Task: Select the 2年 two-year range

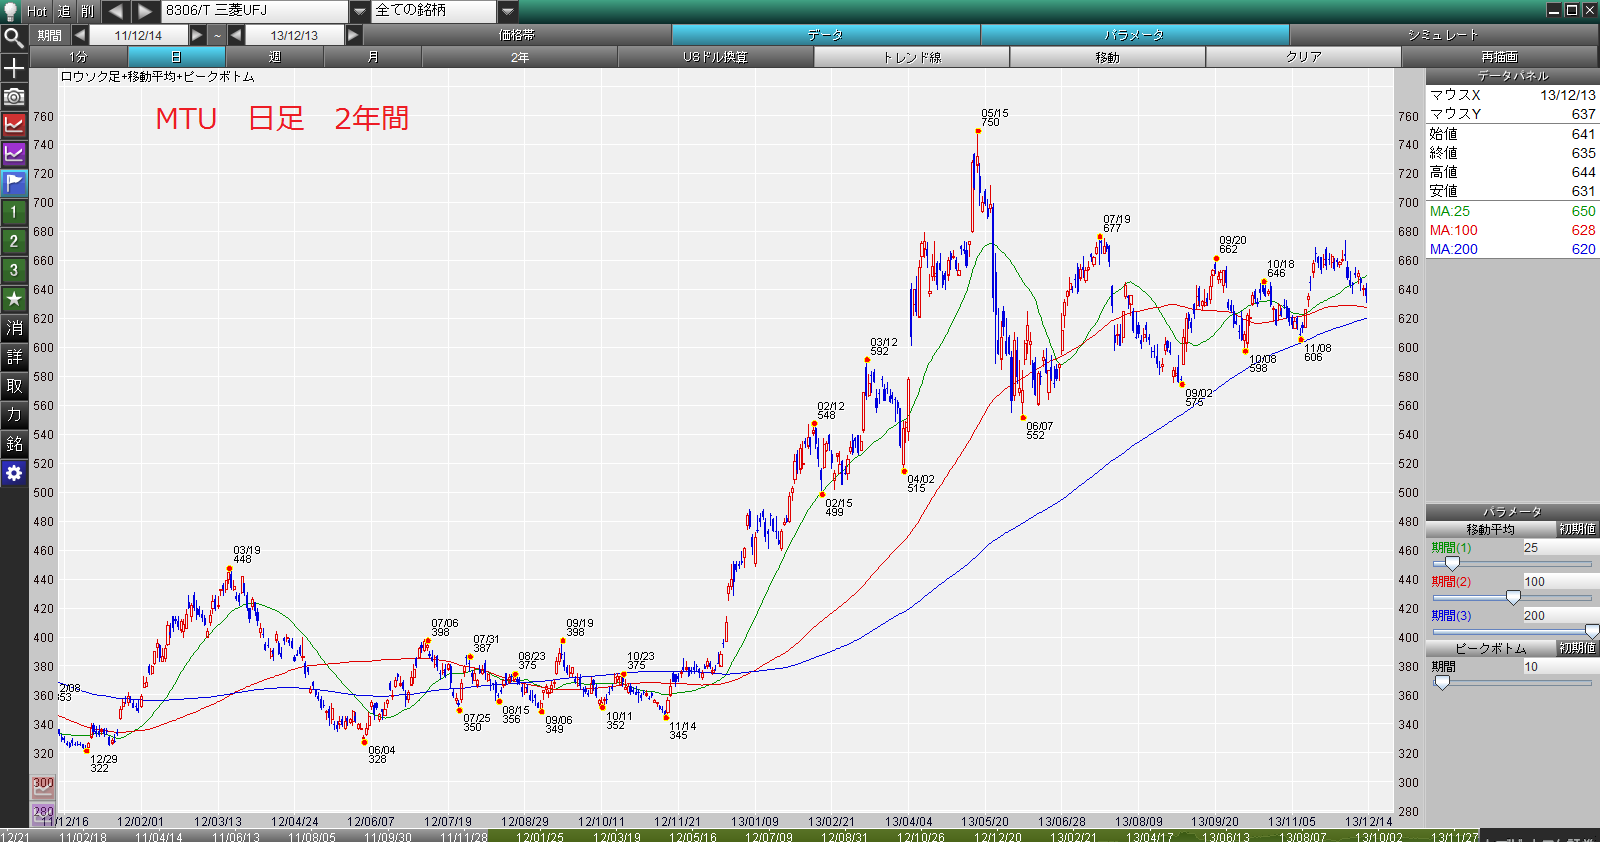Action: (x=520, y=57)
